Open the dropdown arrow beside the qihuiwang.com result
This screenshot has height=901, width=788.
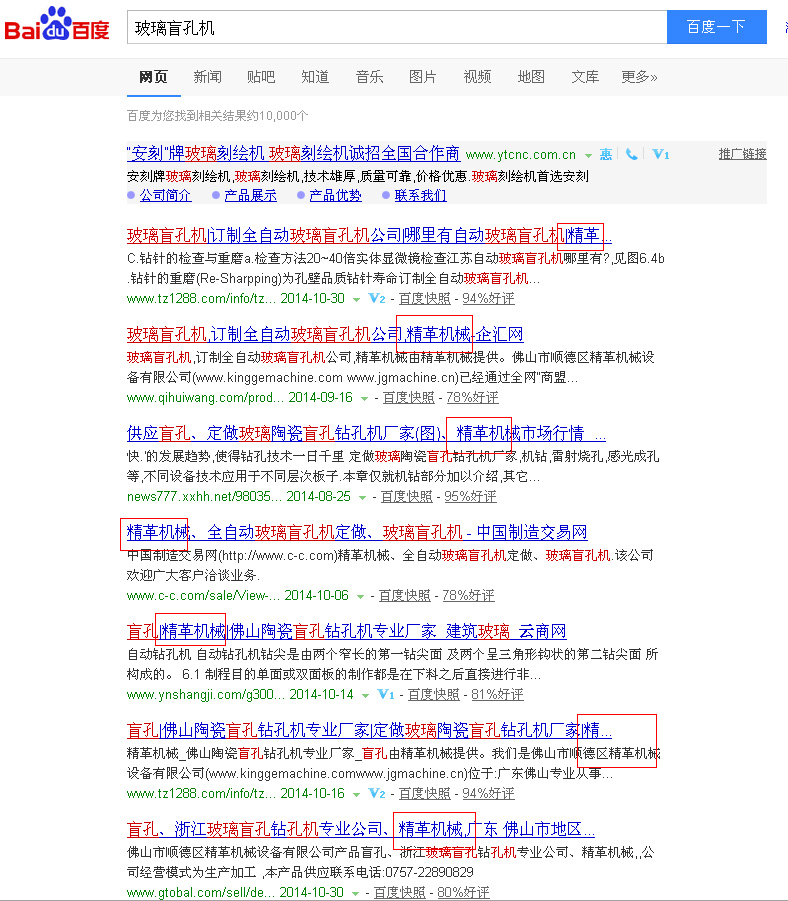(x=364, y=398)
